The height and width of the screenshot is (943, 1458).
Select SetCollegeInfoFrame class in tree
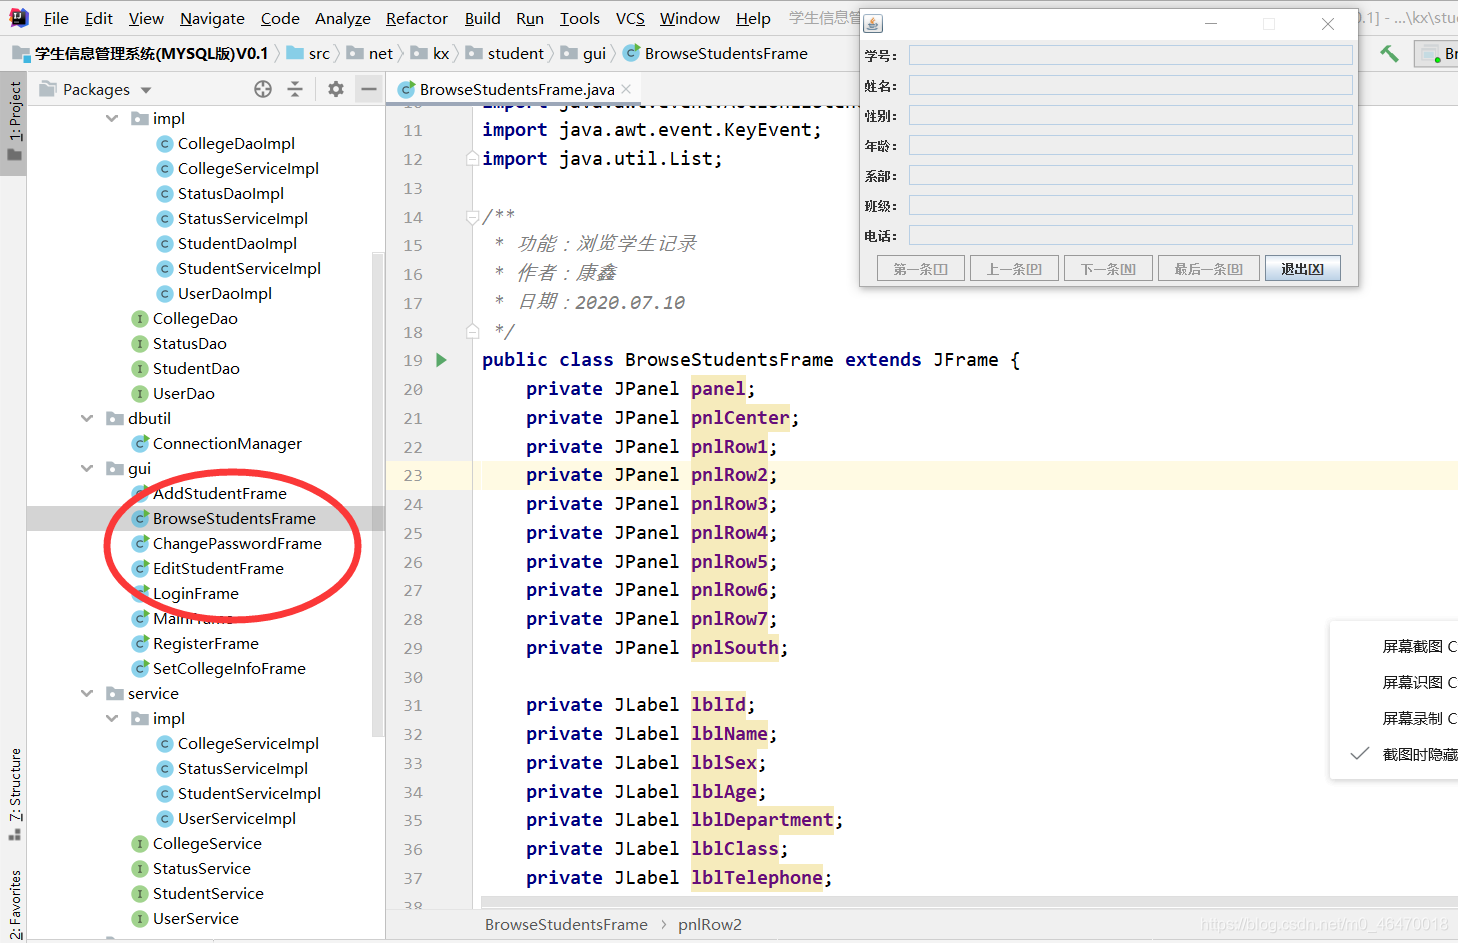[229, 668]
